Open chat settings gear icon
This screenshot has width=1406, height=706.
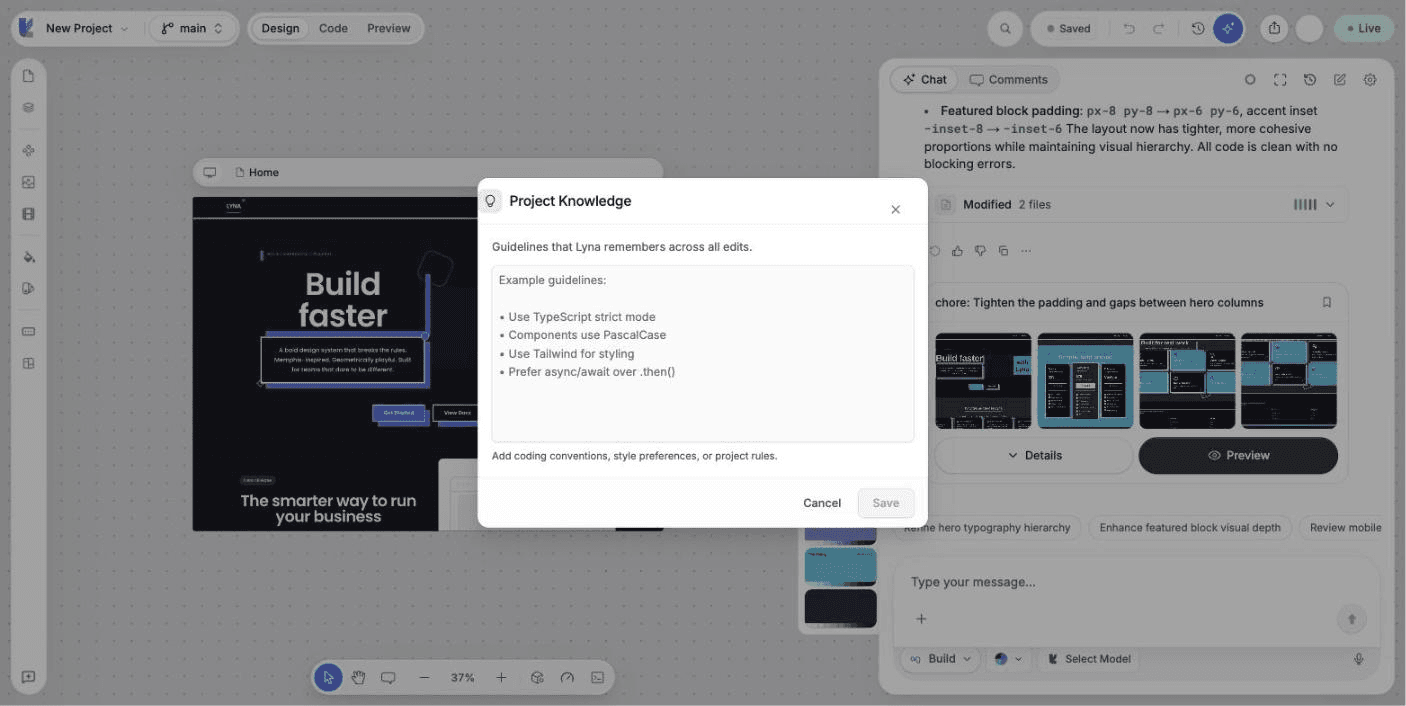point(1370,80)
